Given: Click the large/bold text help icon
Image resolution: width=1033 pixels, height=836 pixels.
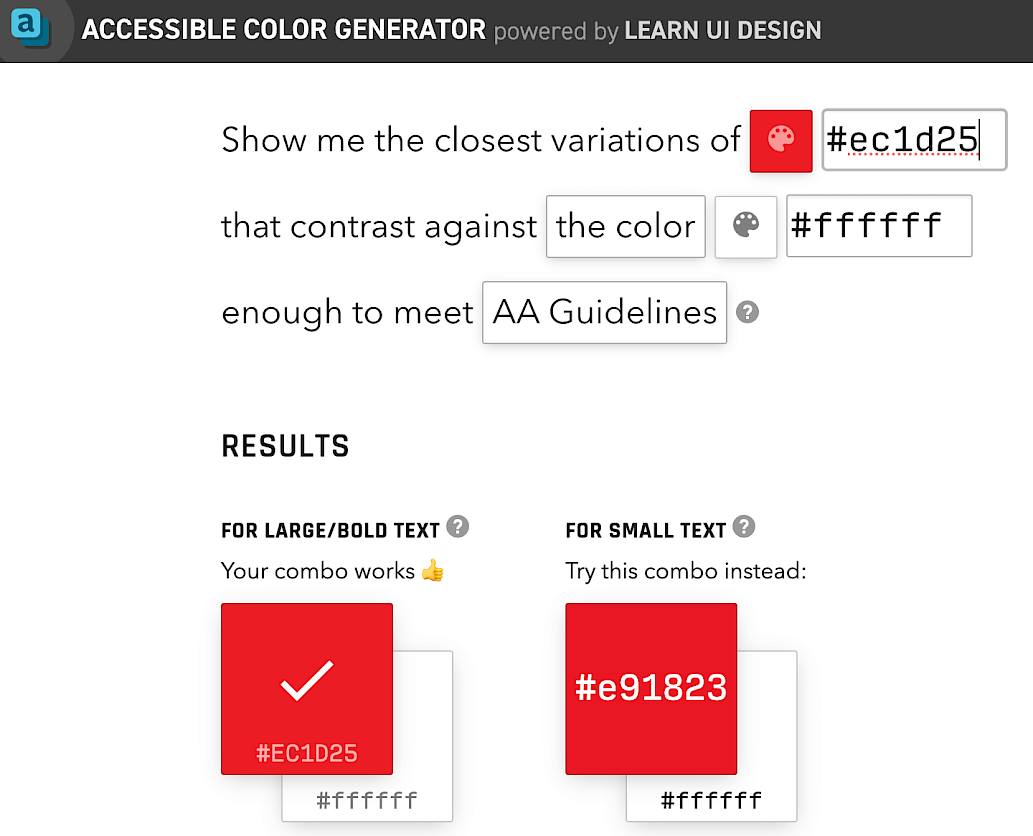Looking at the screenshot, I should [x=458, y=527].
